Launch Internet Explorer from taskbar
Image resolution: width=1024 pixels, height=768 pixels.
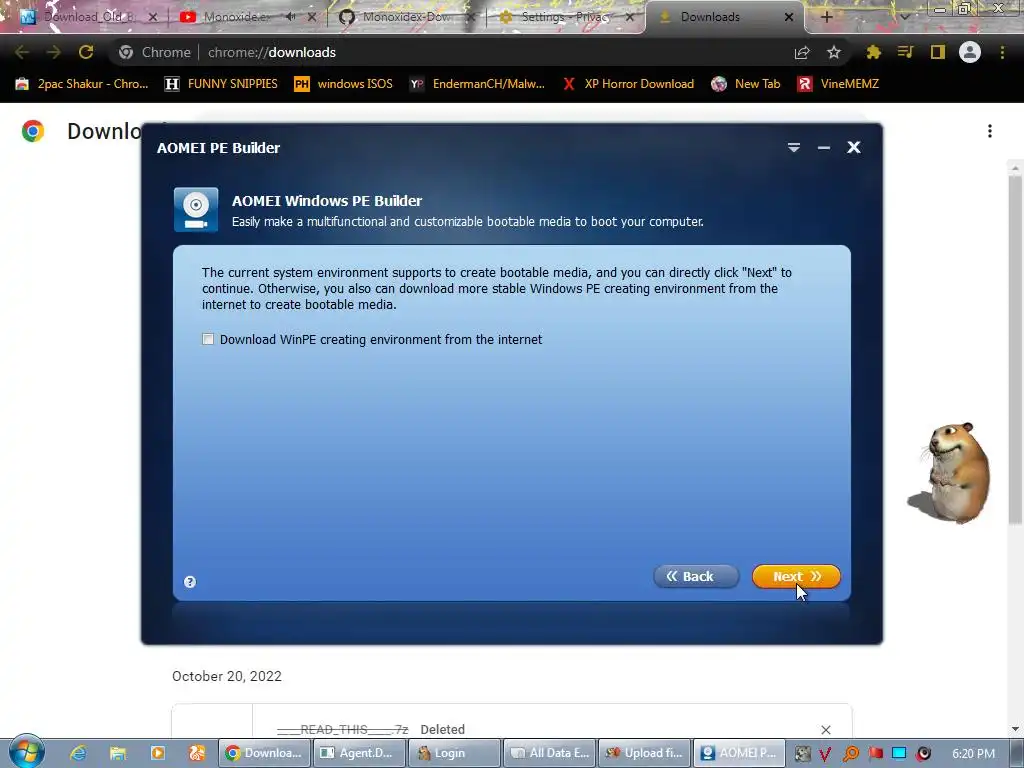coord(78,753)
